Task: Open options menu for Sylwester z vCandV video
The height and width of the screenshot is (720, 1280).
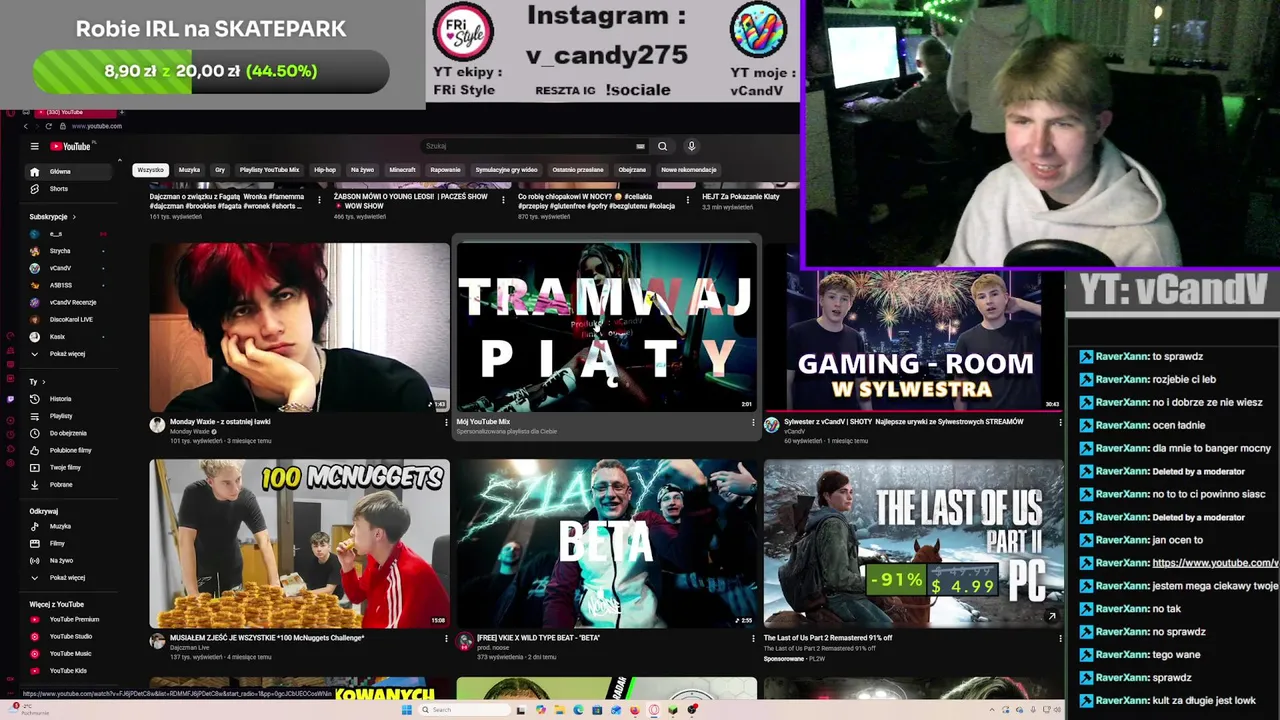Action: point(1060,422)
